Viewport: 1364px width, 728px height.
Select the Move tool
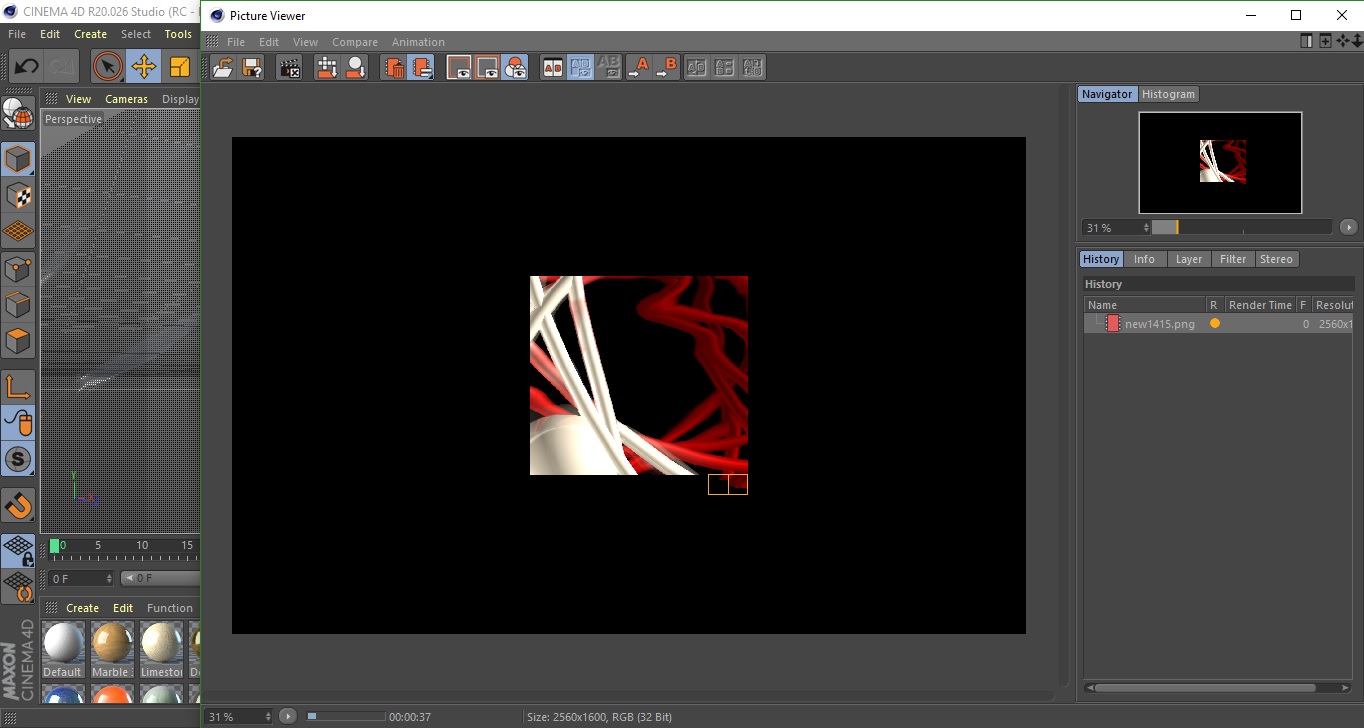click(x=144, y=67)
